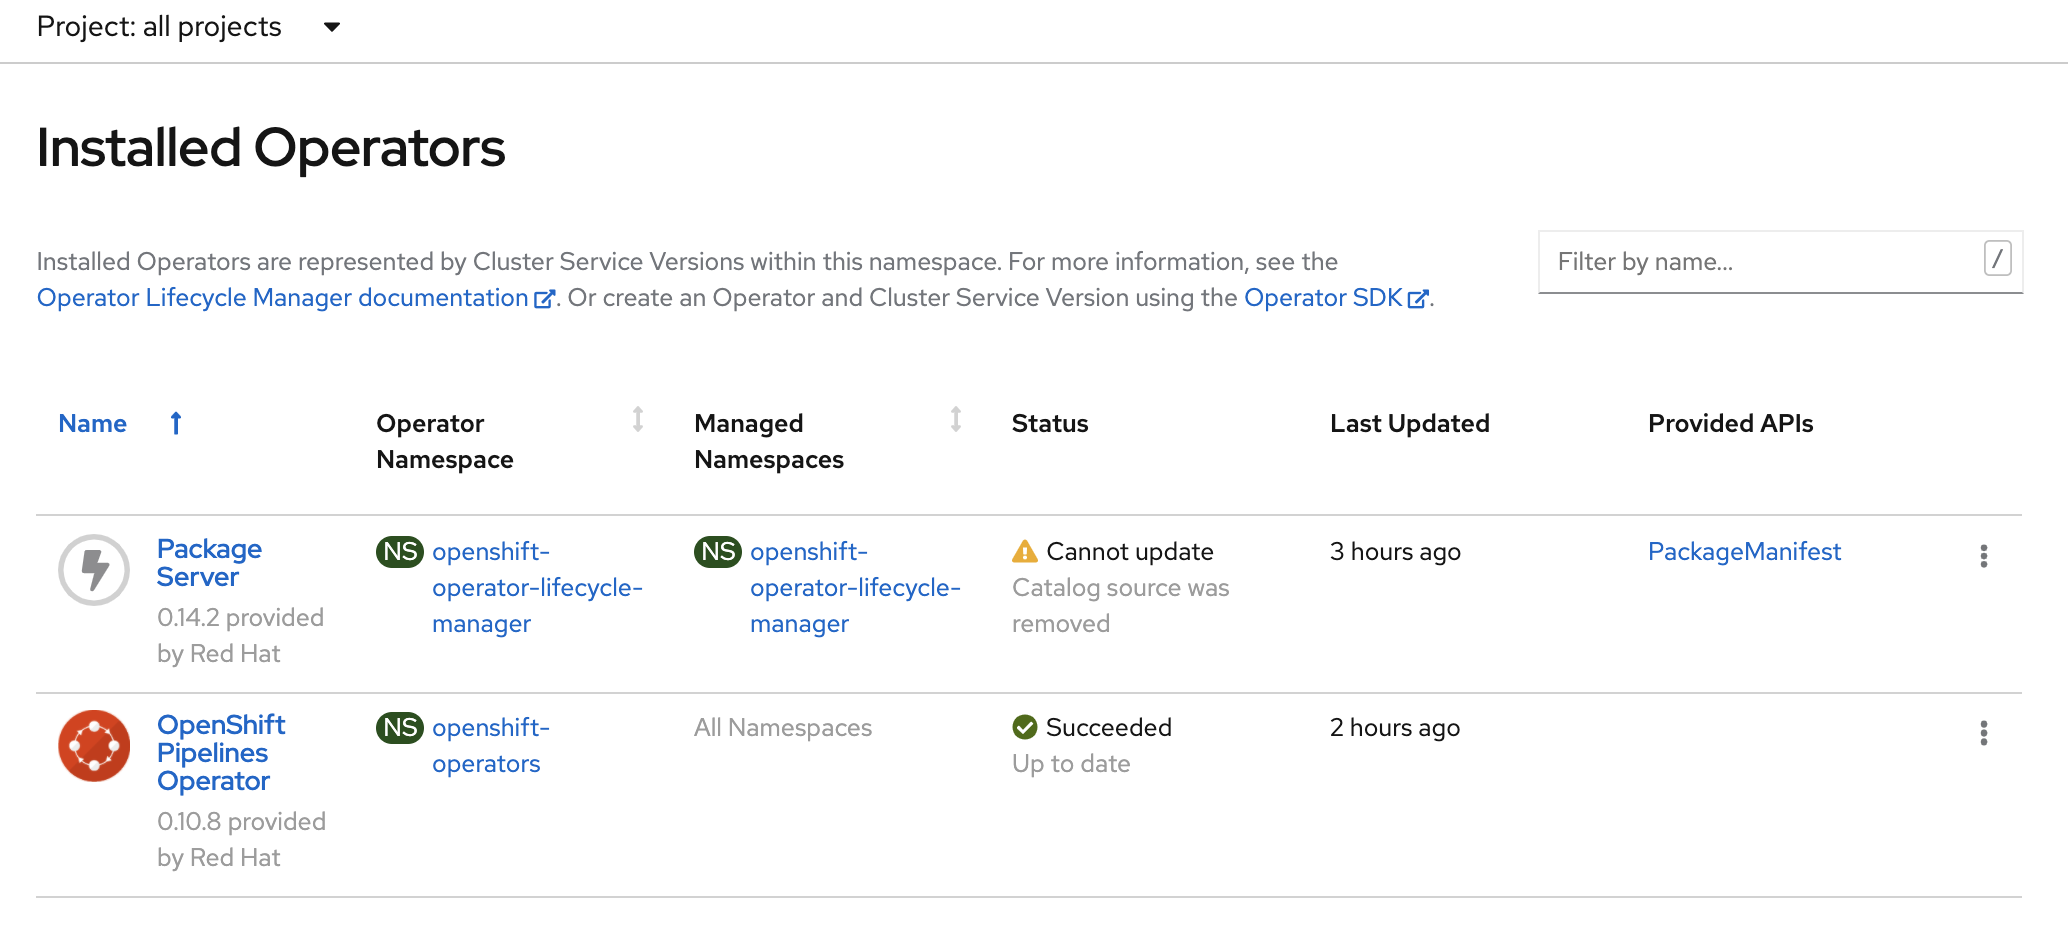Click the Name column sort arrow icon
The height and width of the screenshot is (936, 2068).
coord(176,423)
